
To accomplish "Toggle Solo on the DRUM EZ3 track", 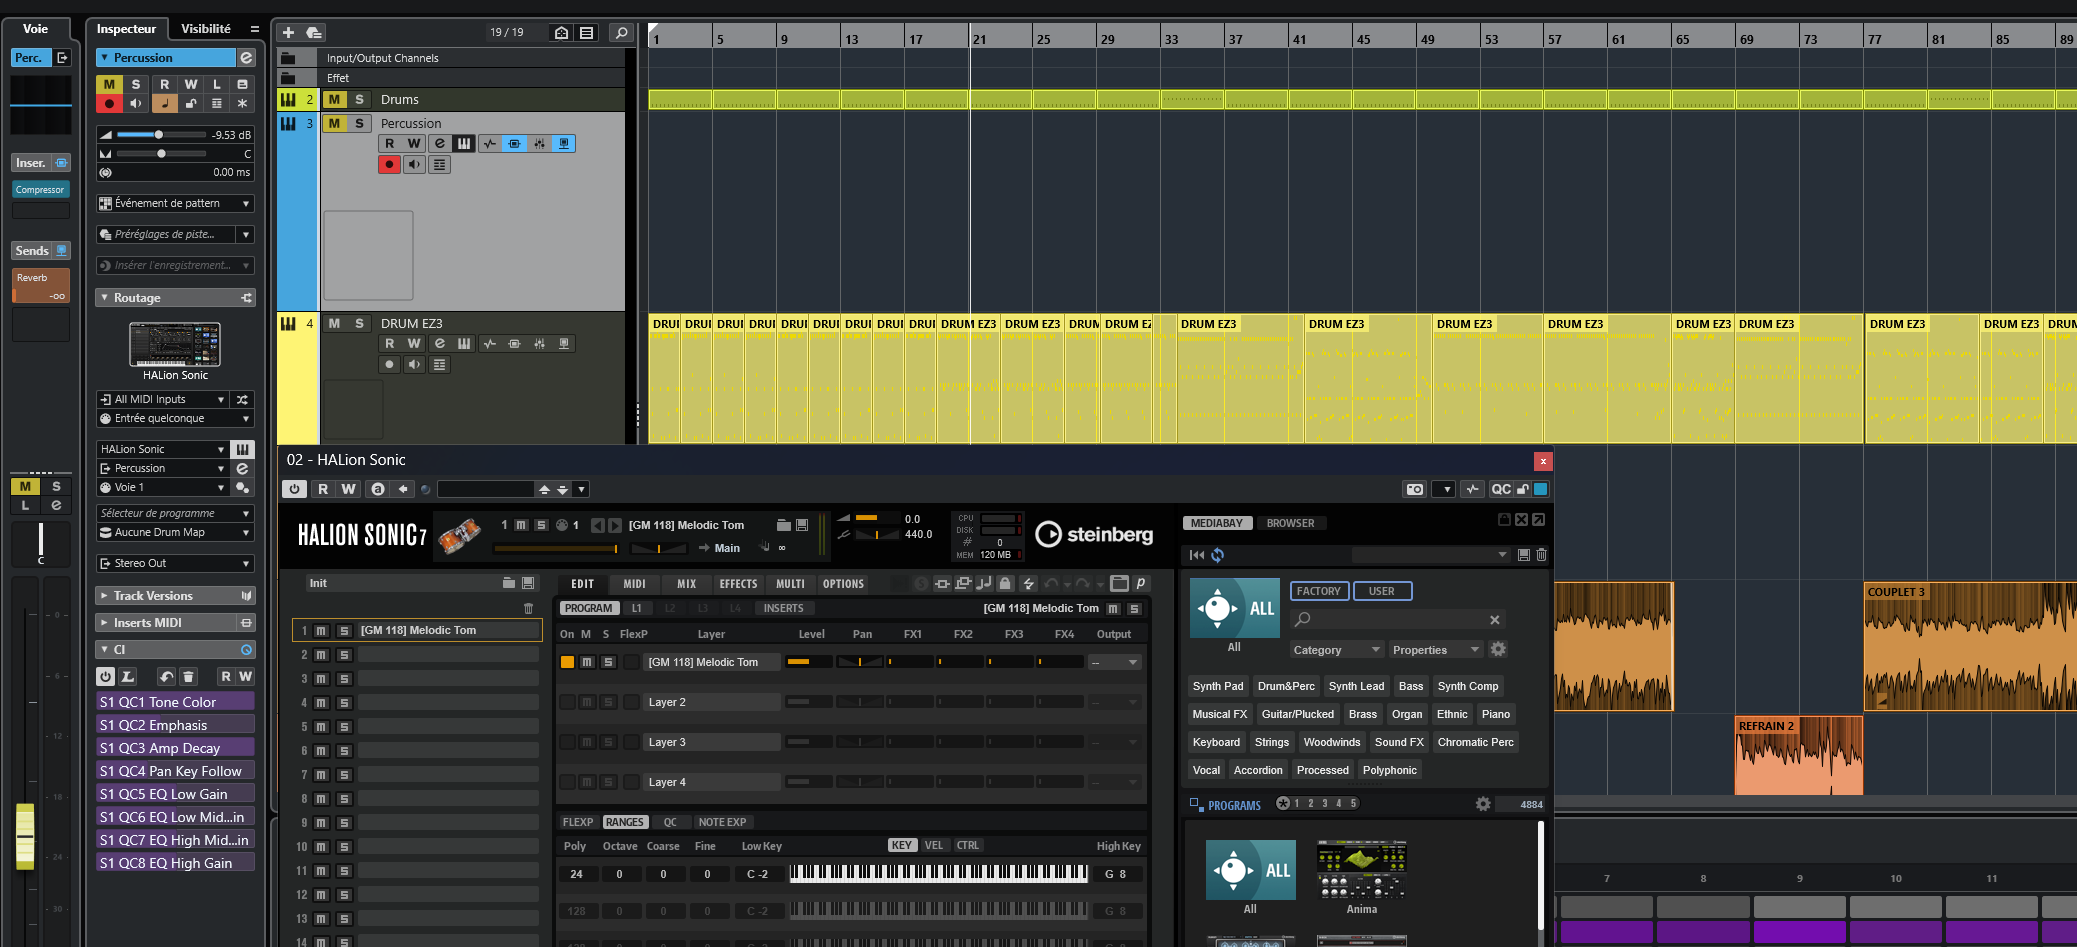I will pyautogui.click(x=359, y=324).
